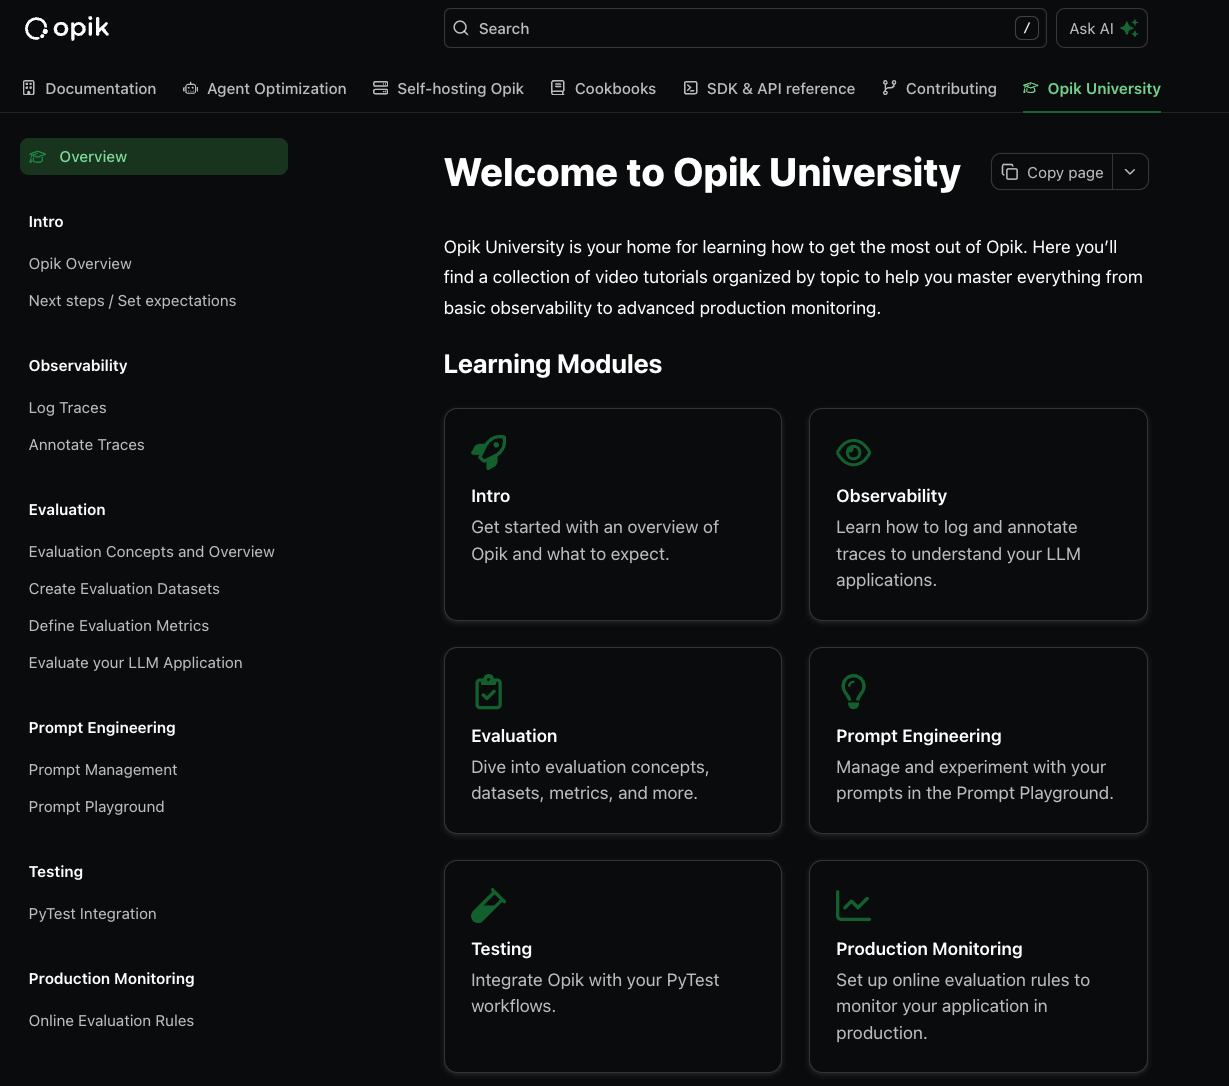
Task: Open Log Traces sidebar link
Action: pyautogui.click(x=67, y=408)
